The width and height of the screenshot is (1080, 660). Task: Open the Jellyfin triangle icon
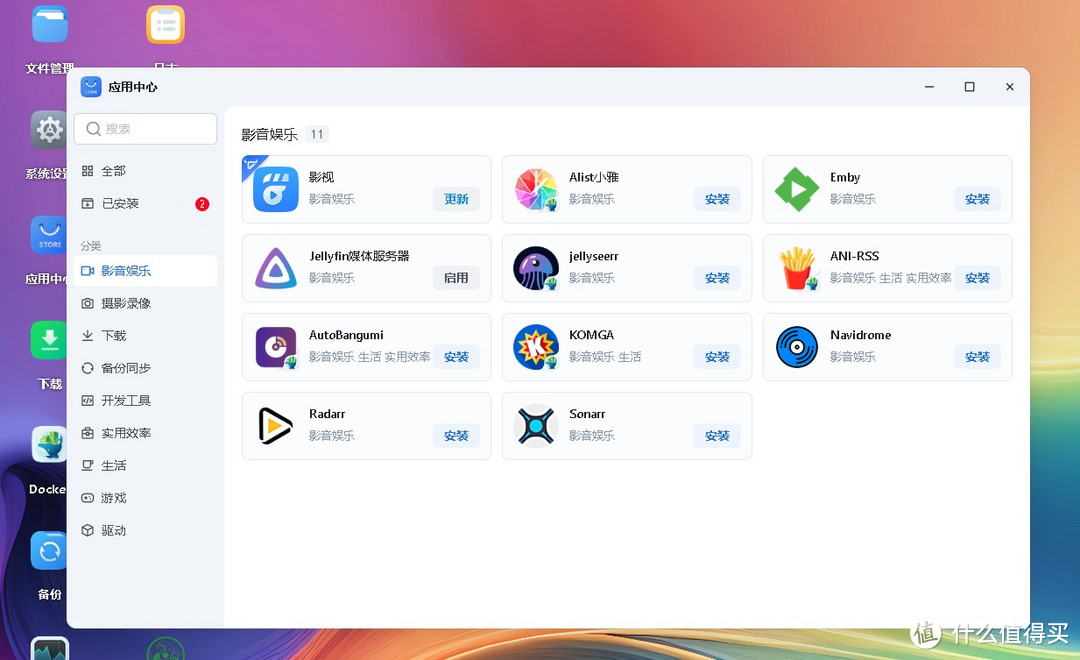pos(276,268)
